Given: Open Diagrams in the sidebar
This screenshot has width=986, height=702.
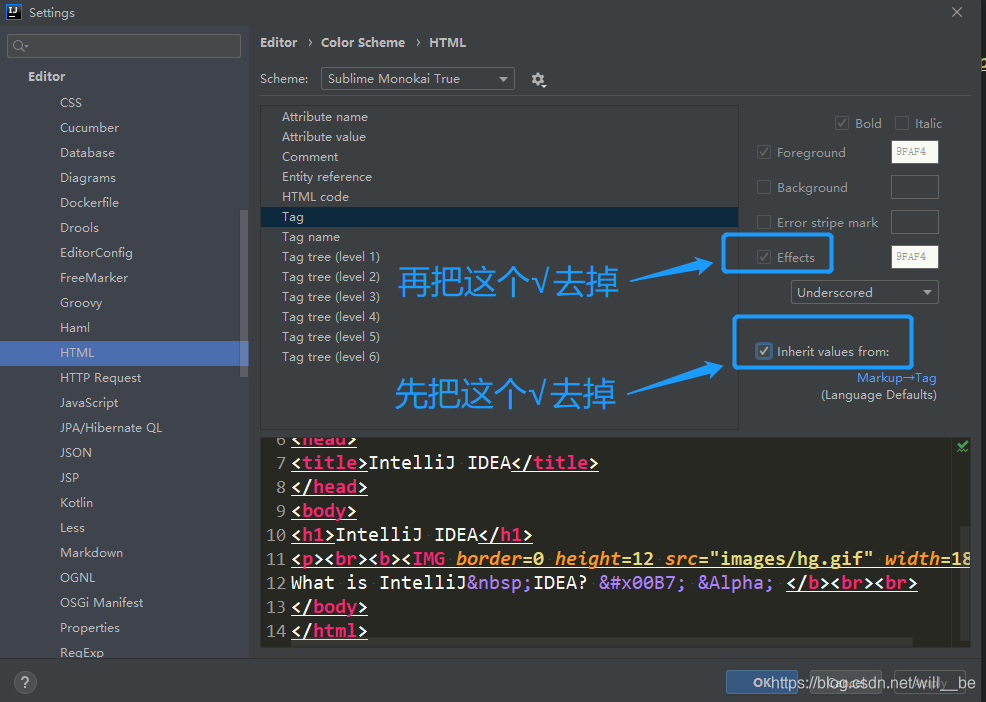Looking at the screenshot, I should (88, 178).
